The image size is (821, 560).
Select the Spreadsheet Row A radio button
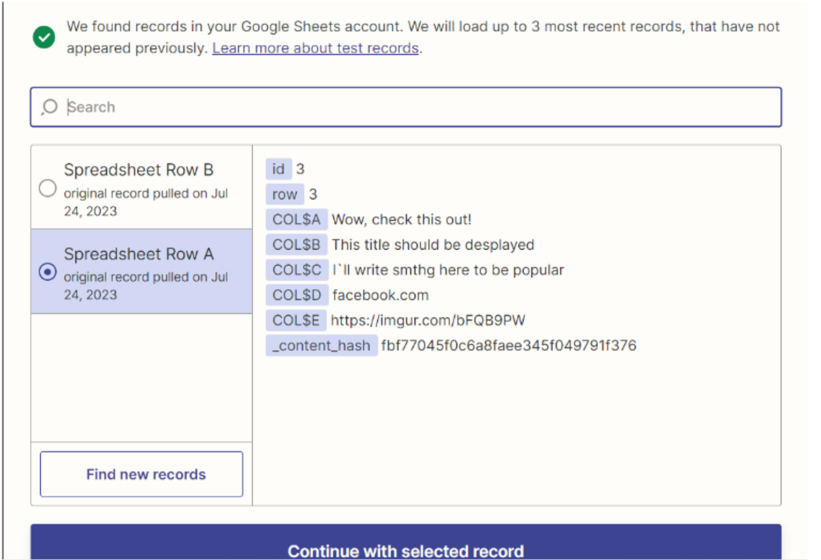[x=47, y=272]
